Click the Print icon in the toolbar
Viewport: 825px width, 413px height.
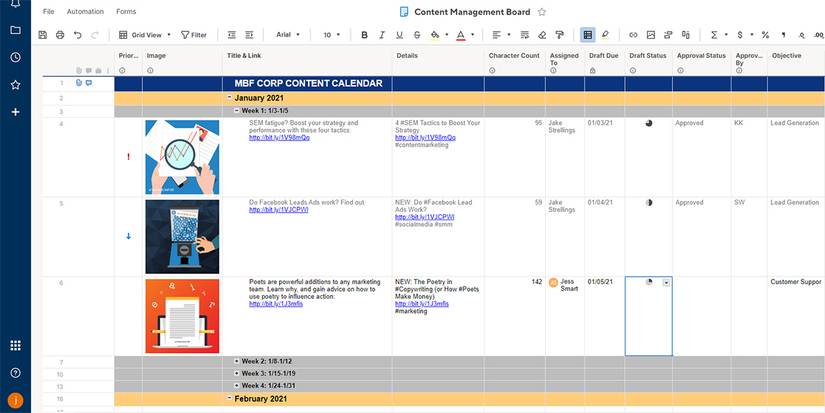pyautogui.click(x=60, y=35)
